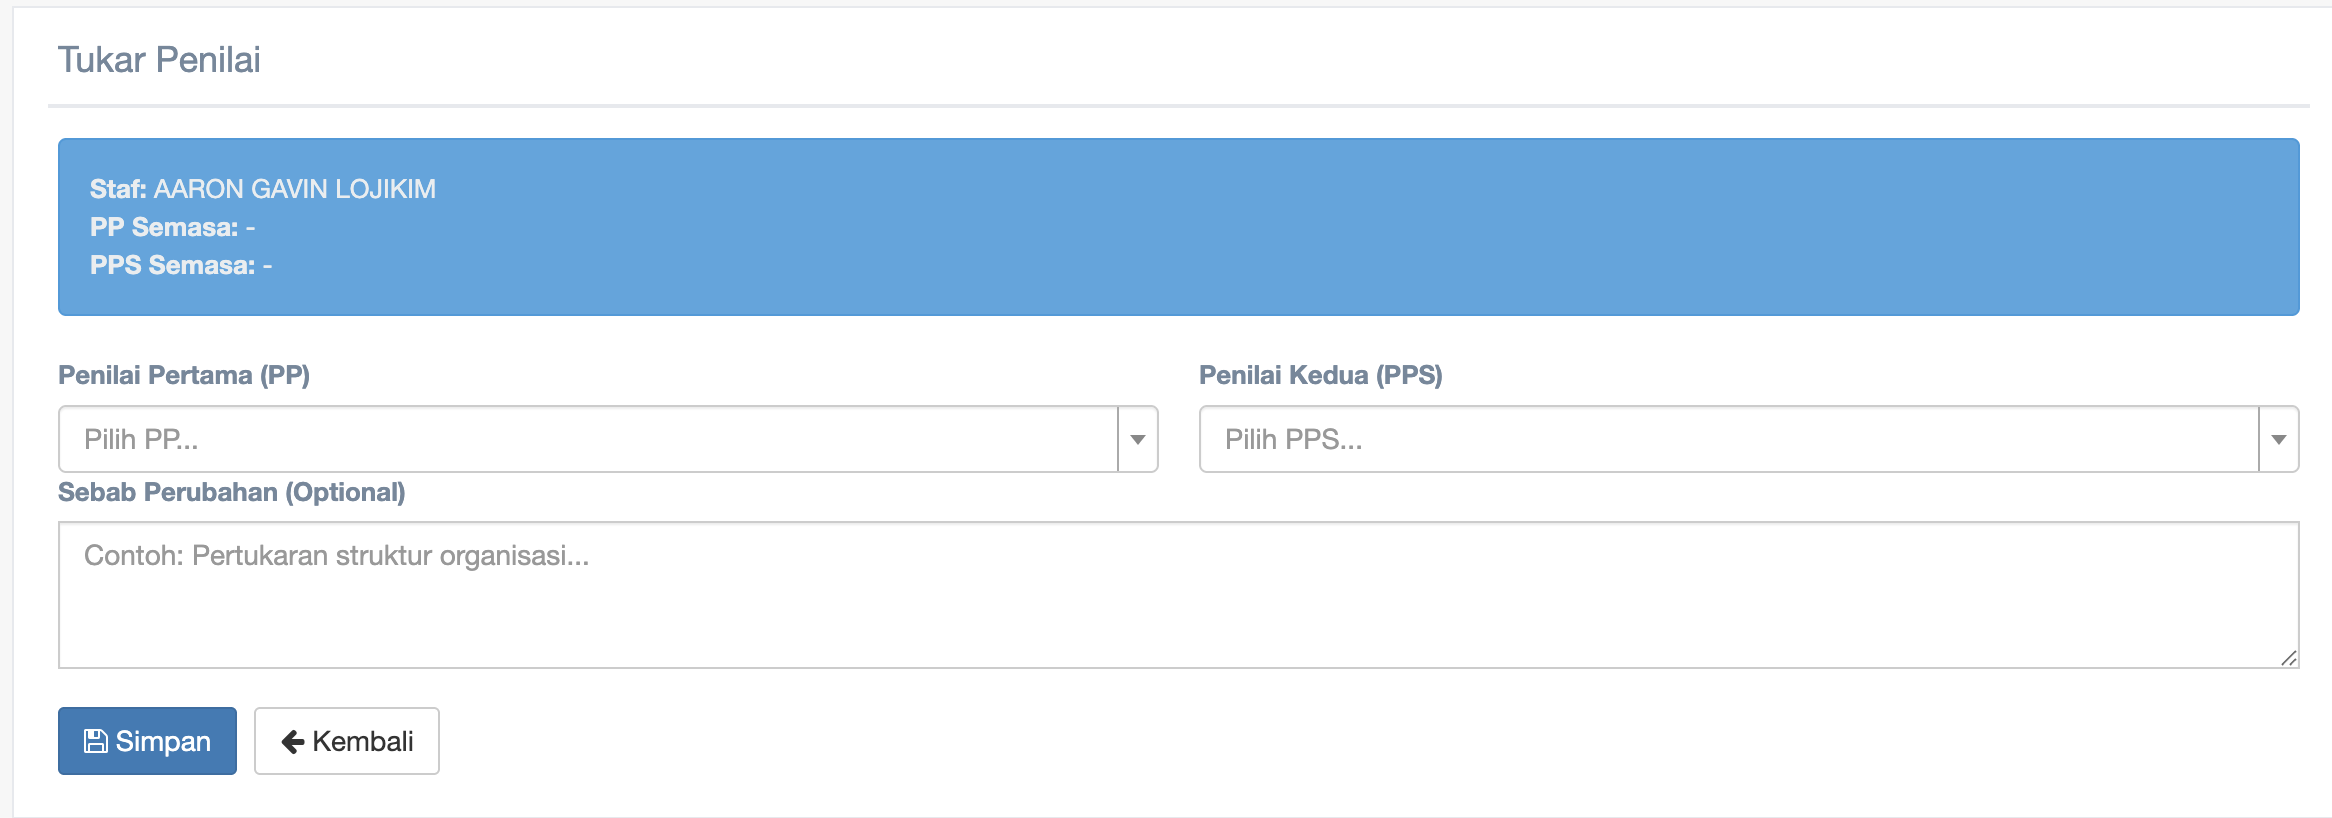The width and height of the screenshot is (2332, 818).
Task: Click the "Staf:" label text
Action: 118,189
